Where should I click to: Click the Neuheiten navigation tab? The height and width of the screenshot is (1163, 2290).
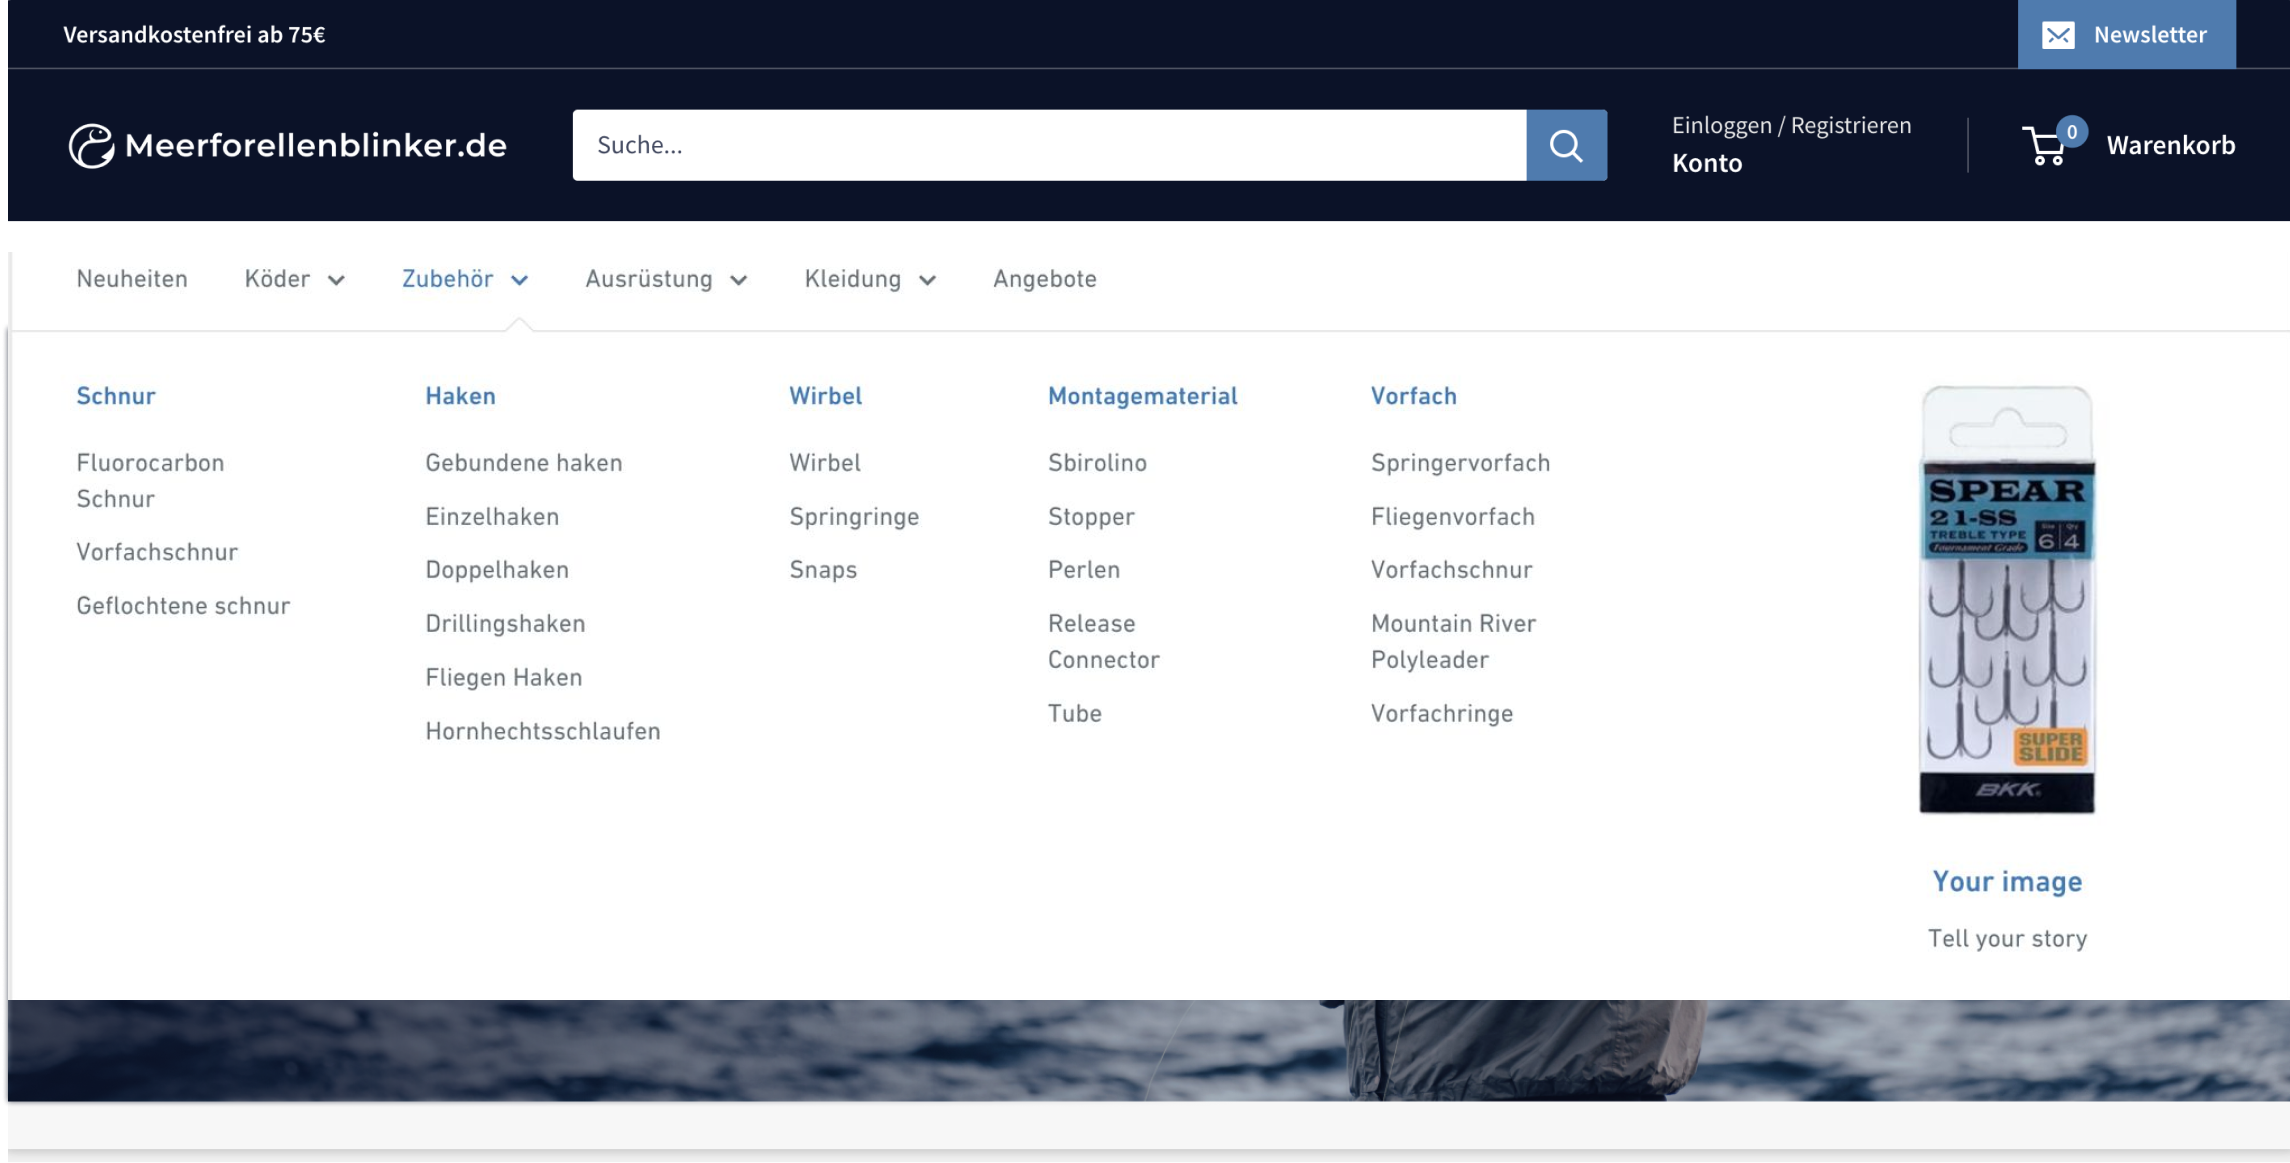[x=132, y=276]
